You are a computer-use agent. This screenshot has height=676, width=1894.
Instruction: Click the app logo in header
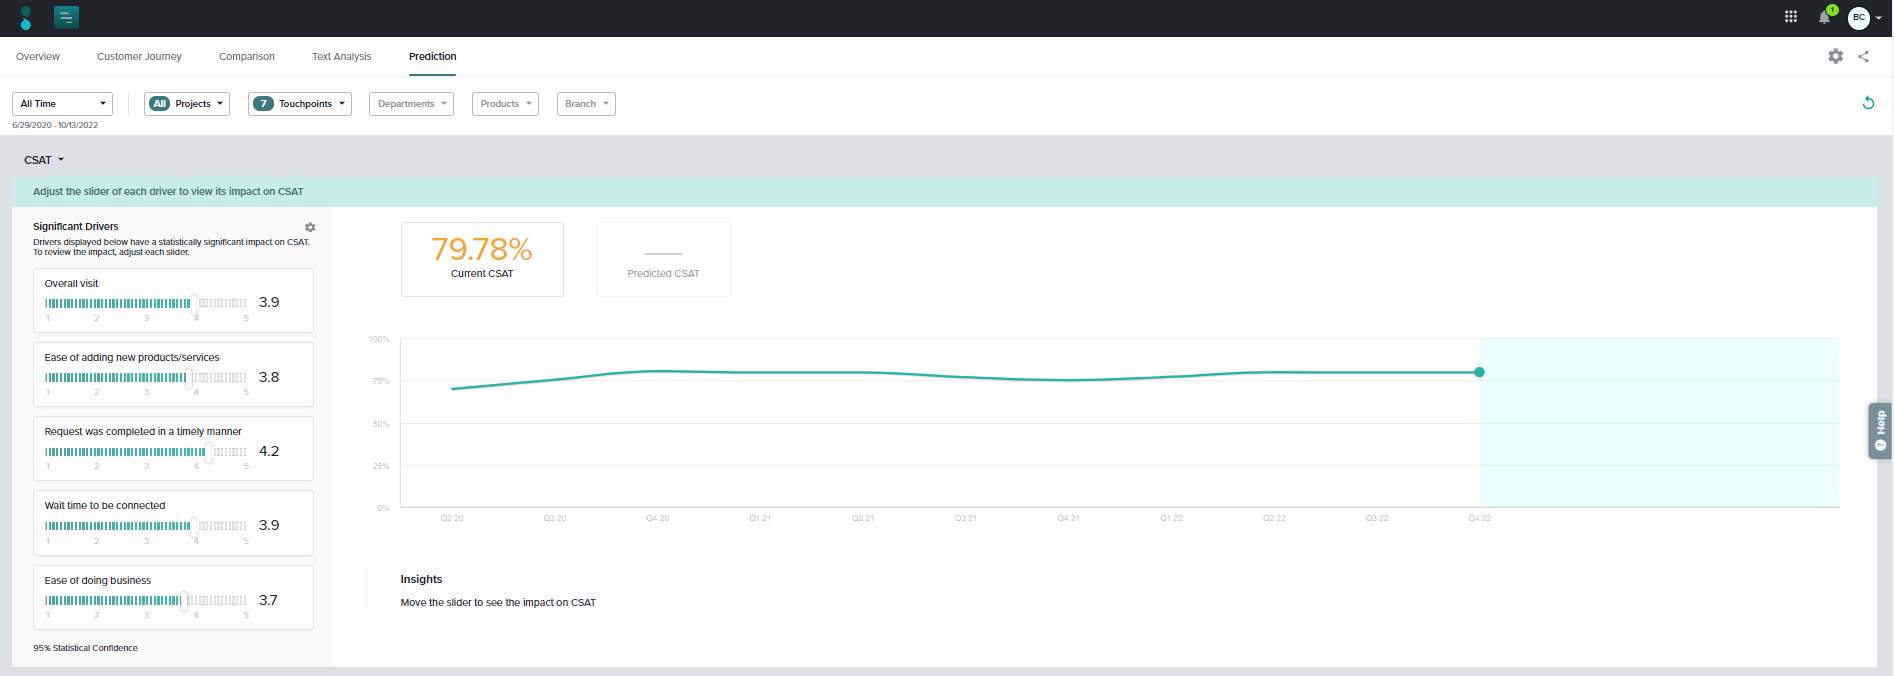tap(26, 17)
